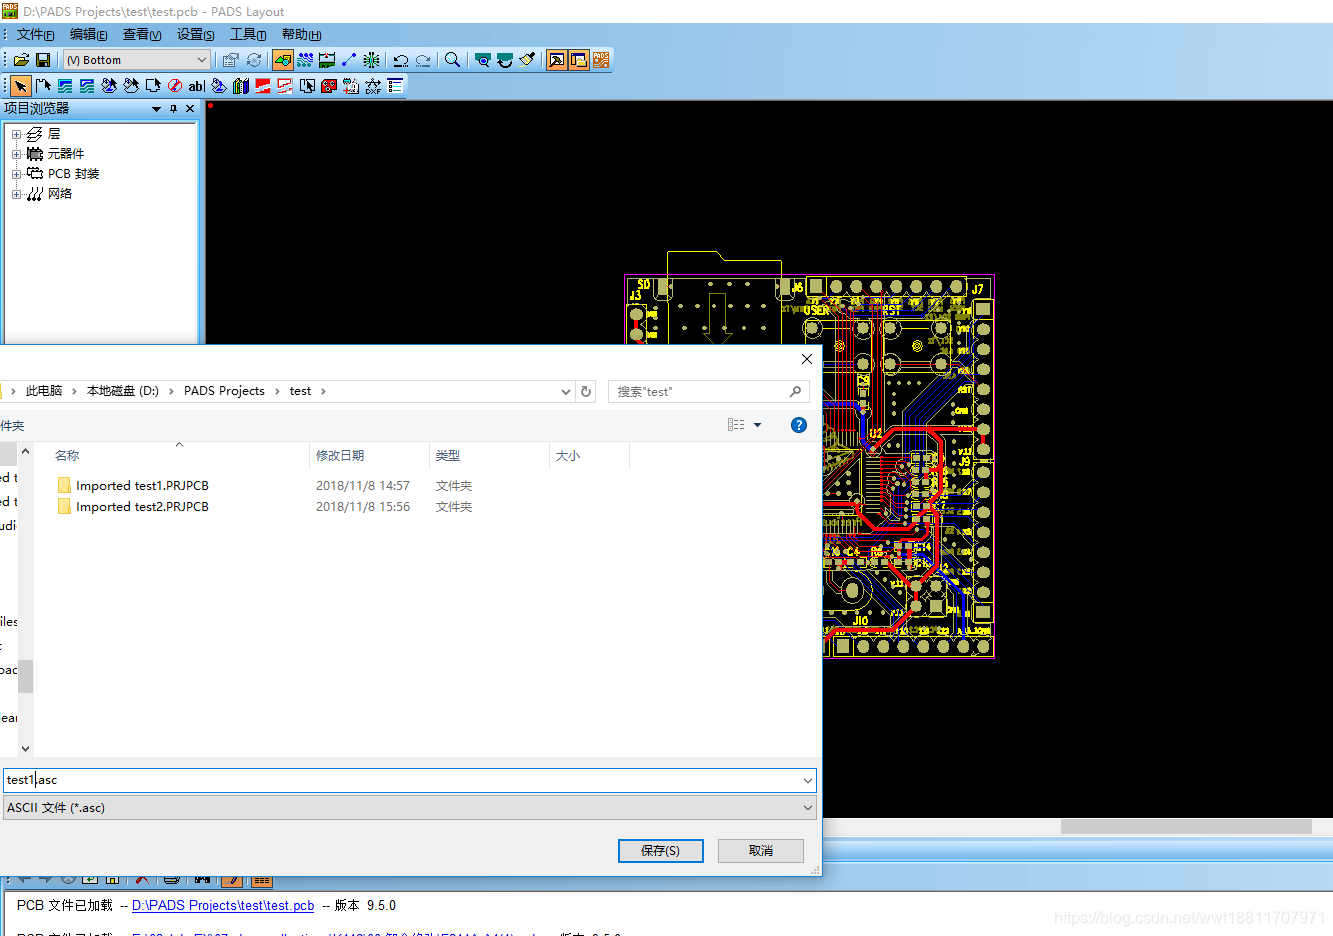Open the D:\PADS Projects\test\test.pcb link
The width and height of the screenshot is (1333, 936).
point(223,905)
